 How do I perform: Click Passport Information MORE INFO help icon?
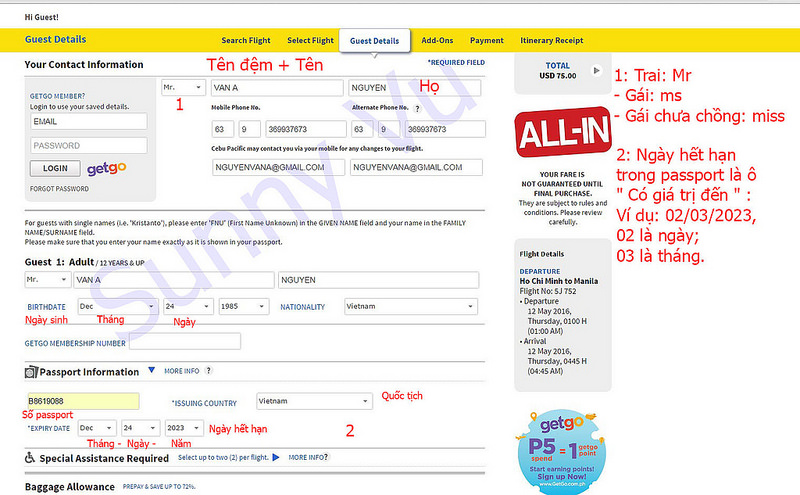(x=208, y=370)
